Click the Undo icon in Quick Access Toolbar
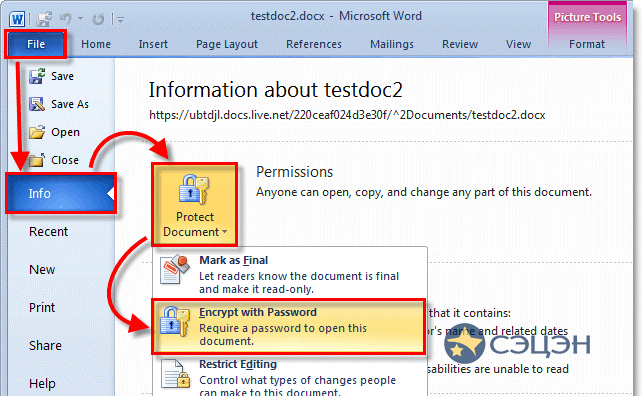Image resolution: width=643 pixels, height=396 pixels. (65, 18)
